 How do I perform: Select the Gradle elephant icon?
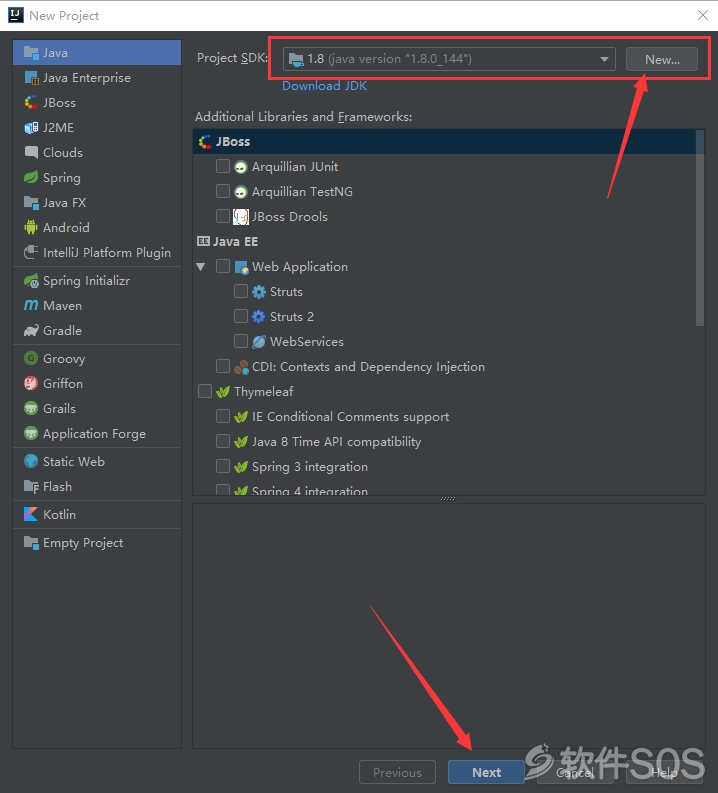31,331
